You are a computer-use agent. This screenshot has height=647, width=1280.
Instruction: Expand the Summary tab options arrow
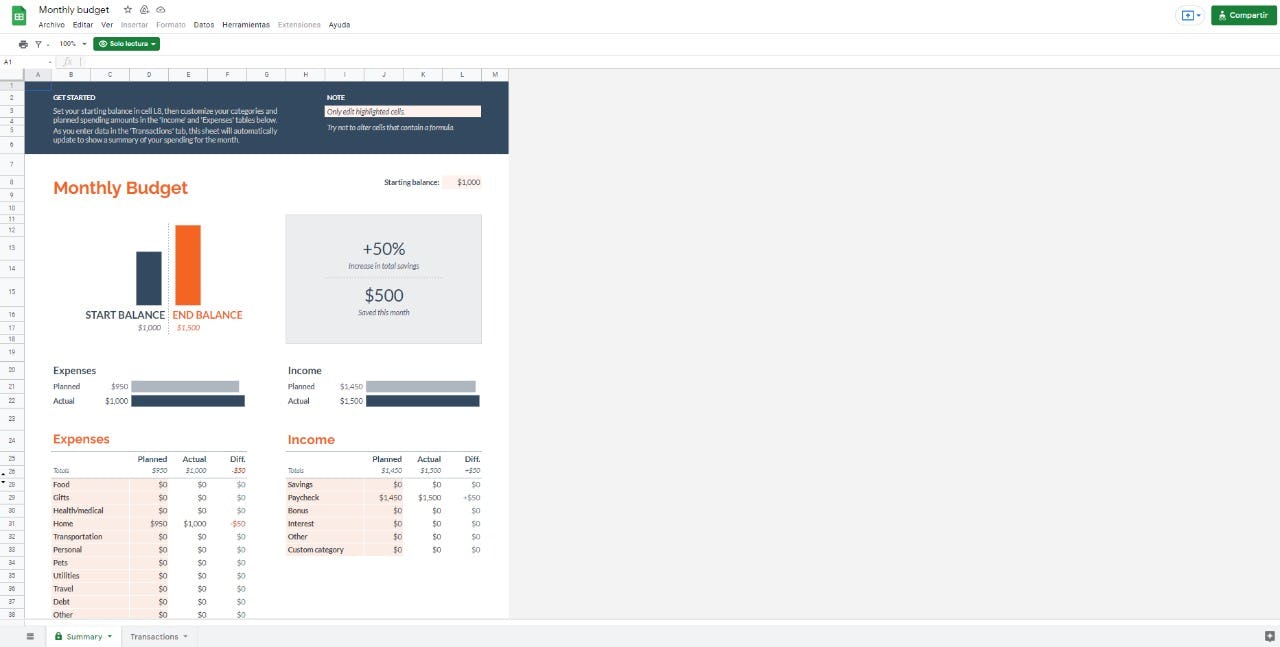pyautogui.click(x=110, y=637)
